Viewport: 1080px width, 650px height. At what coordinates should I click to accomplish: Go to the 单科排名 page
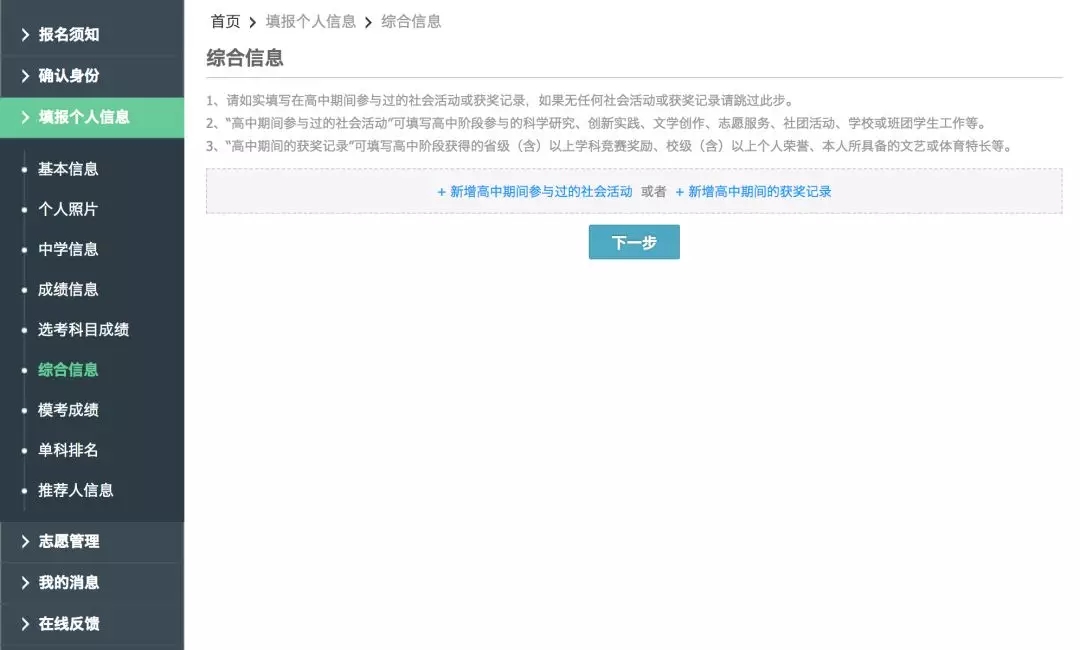pos(68,450)
